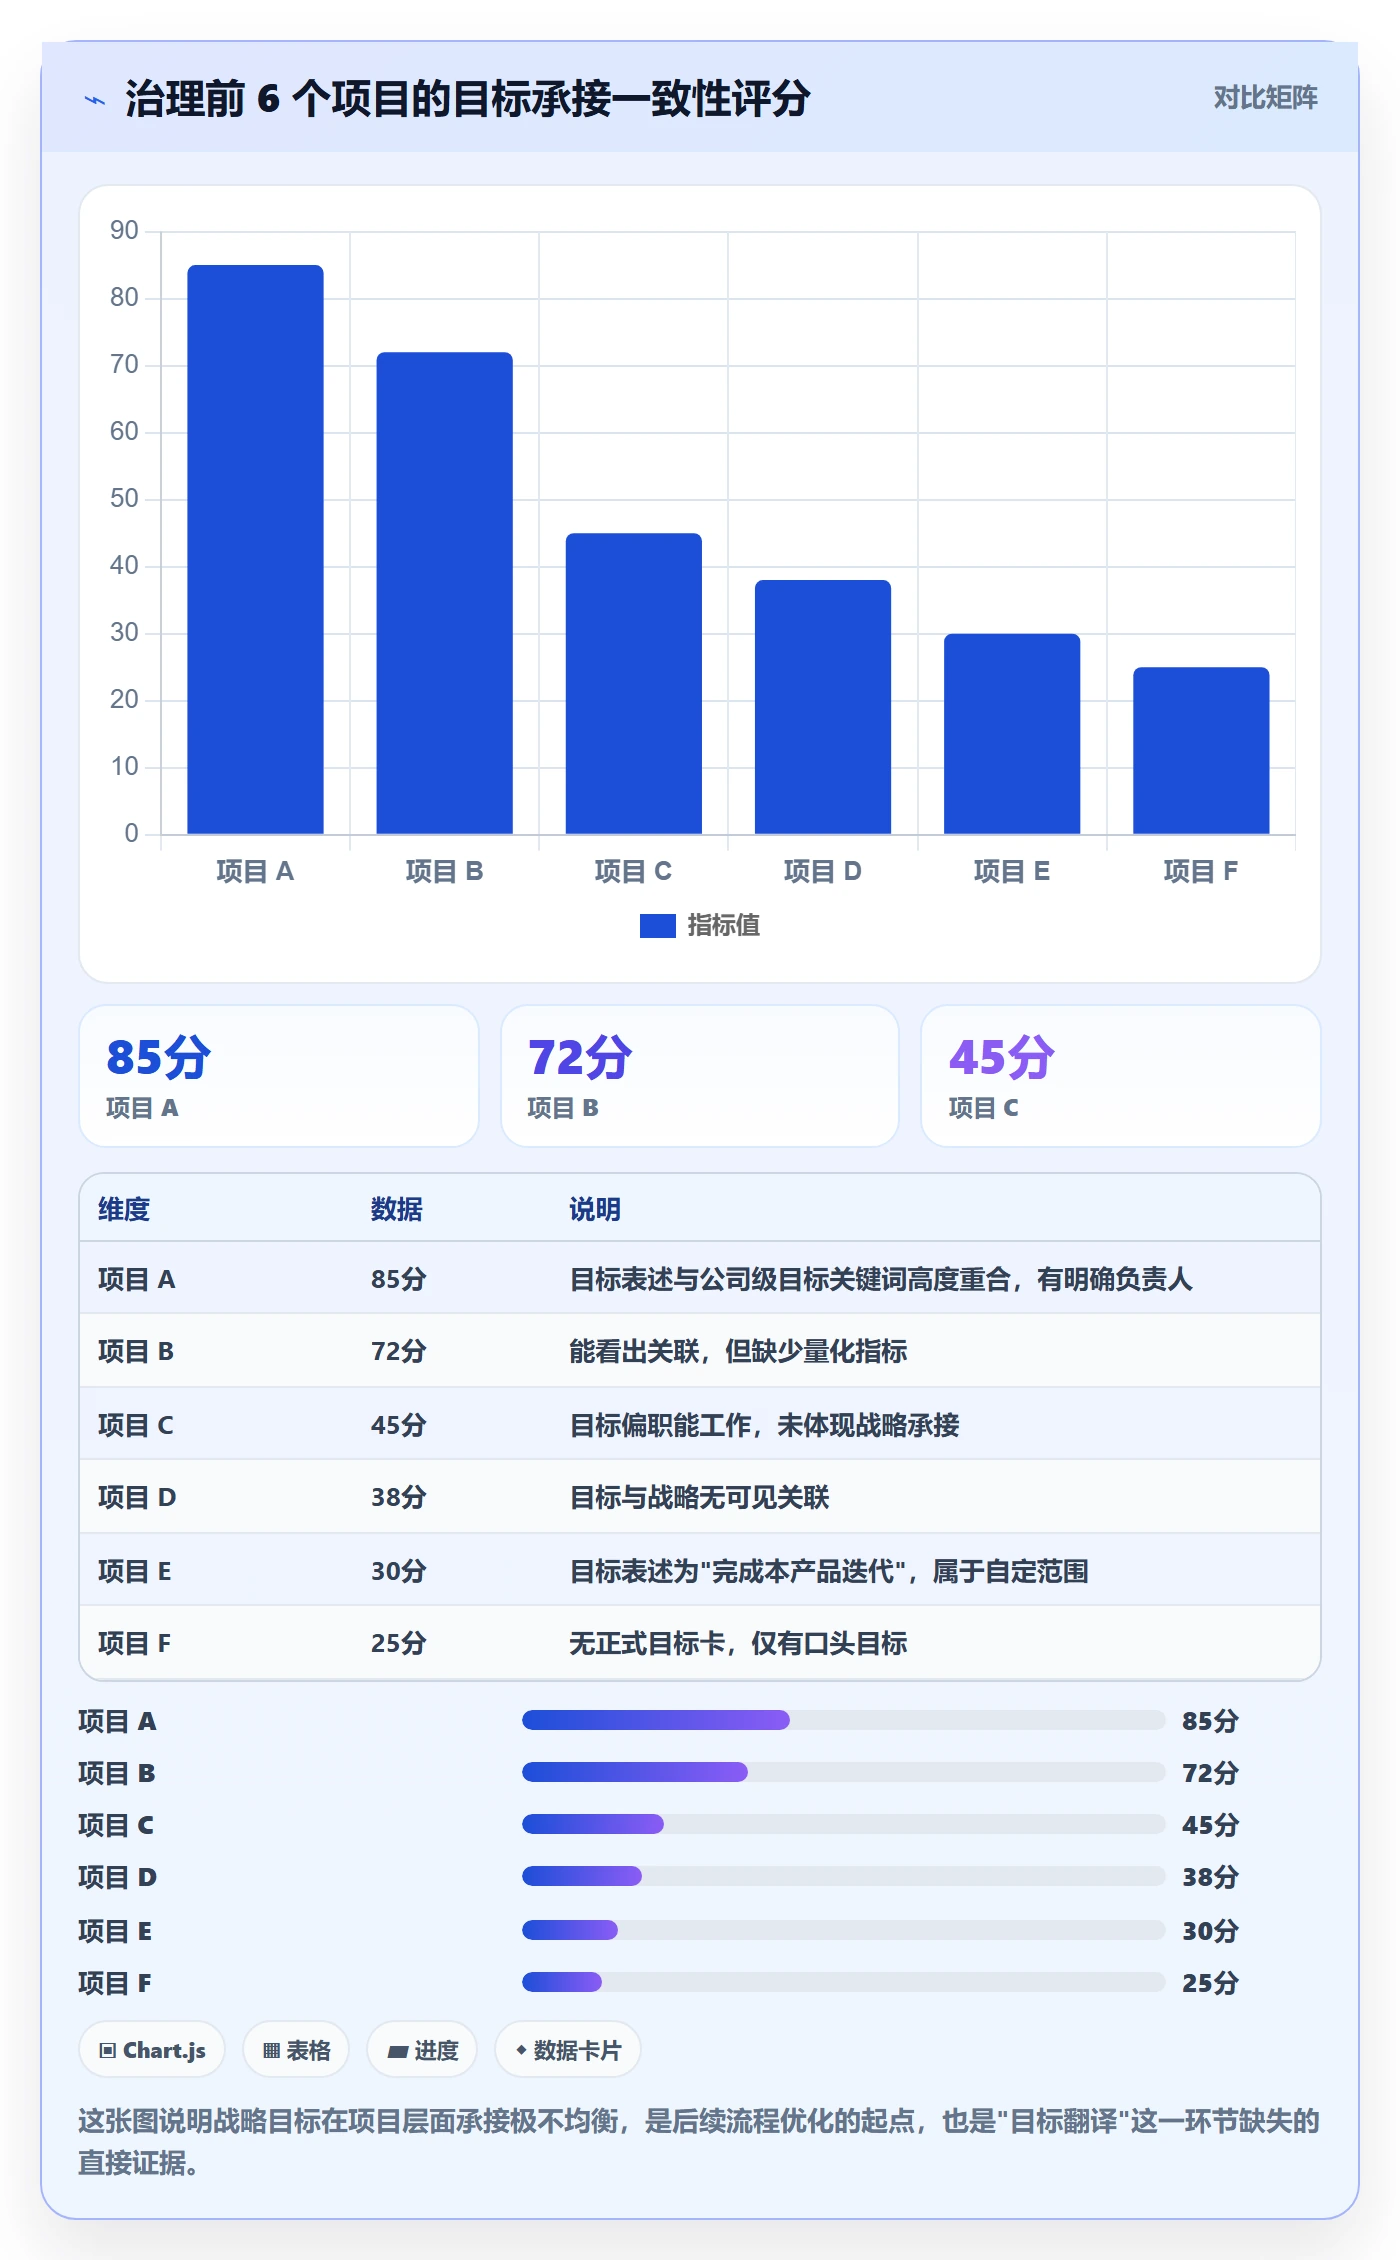Click the 进度 tag chip

click(422, 2050)
